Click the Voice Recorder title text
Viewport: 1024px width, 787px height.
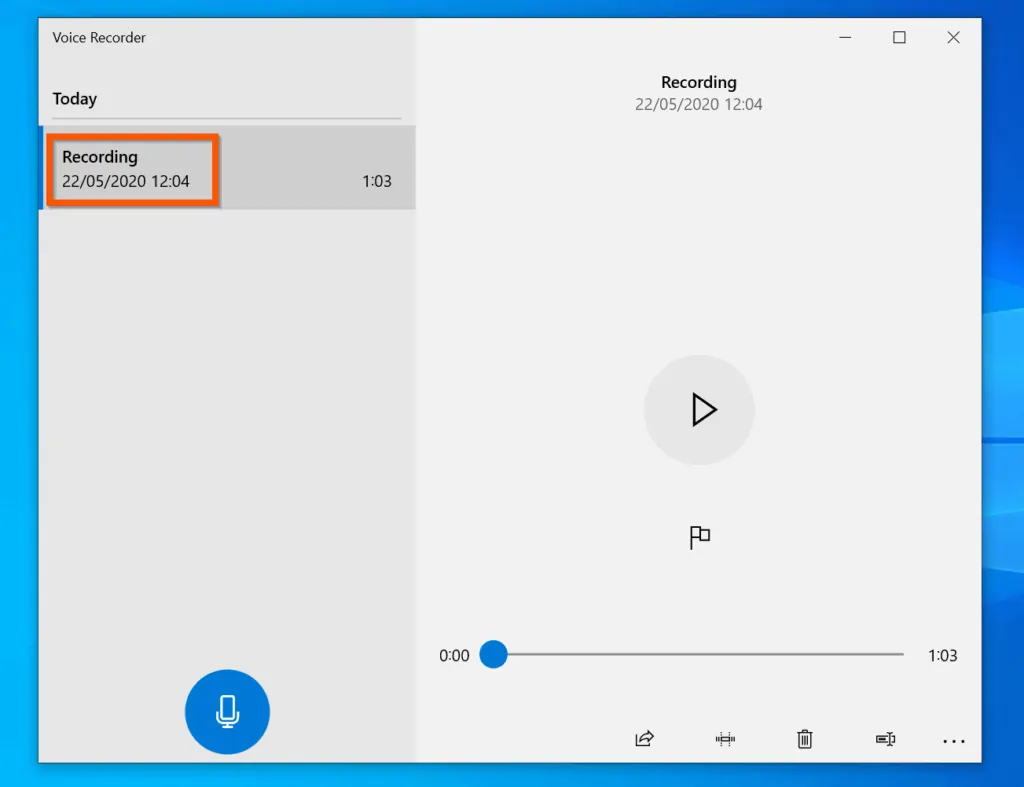tap(99, 37)
